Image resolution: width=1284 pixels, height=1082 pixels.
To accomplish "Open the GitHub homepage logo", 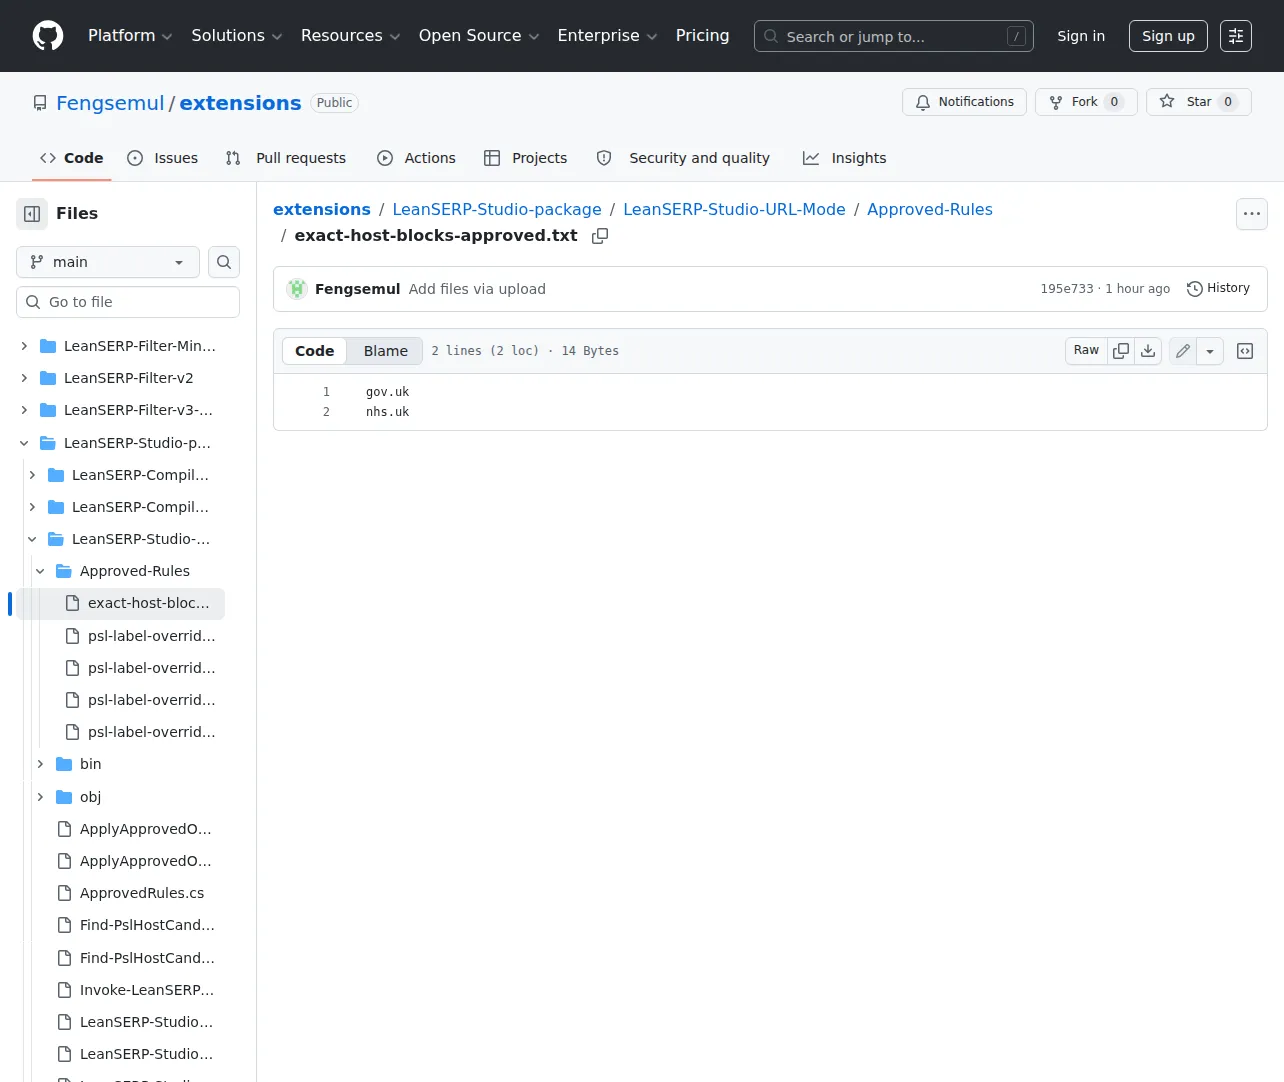I will click(x=48, y=36).
